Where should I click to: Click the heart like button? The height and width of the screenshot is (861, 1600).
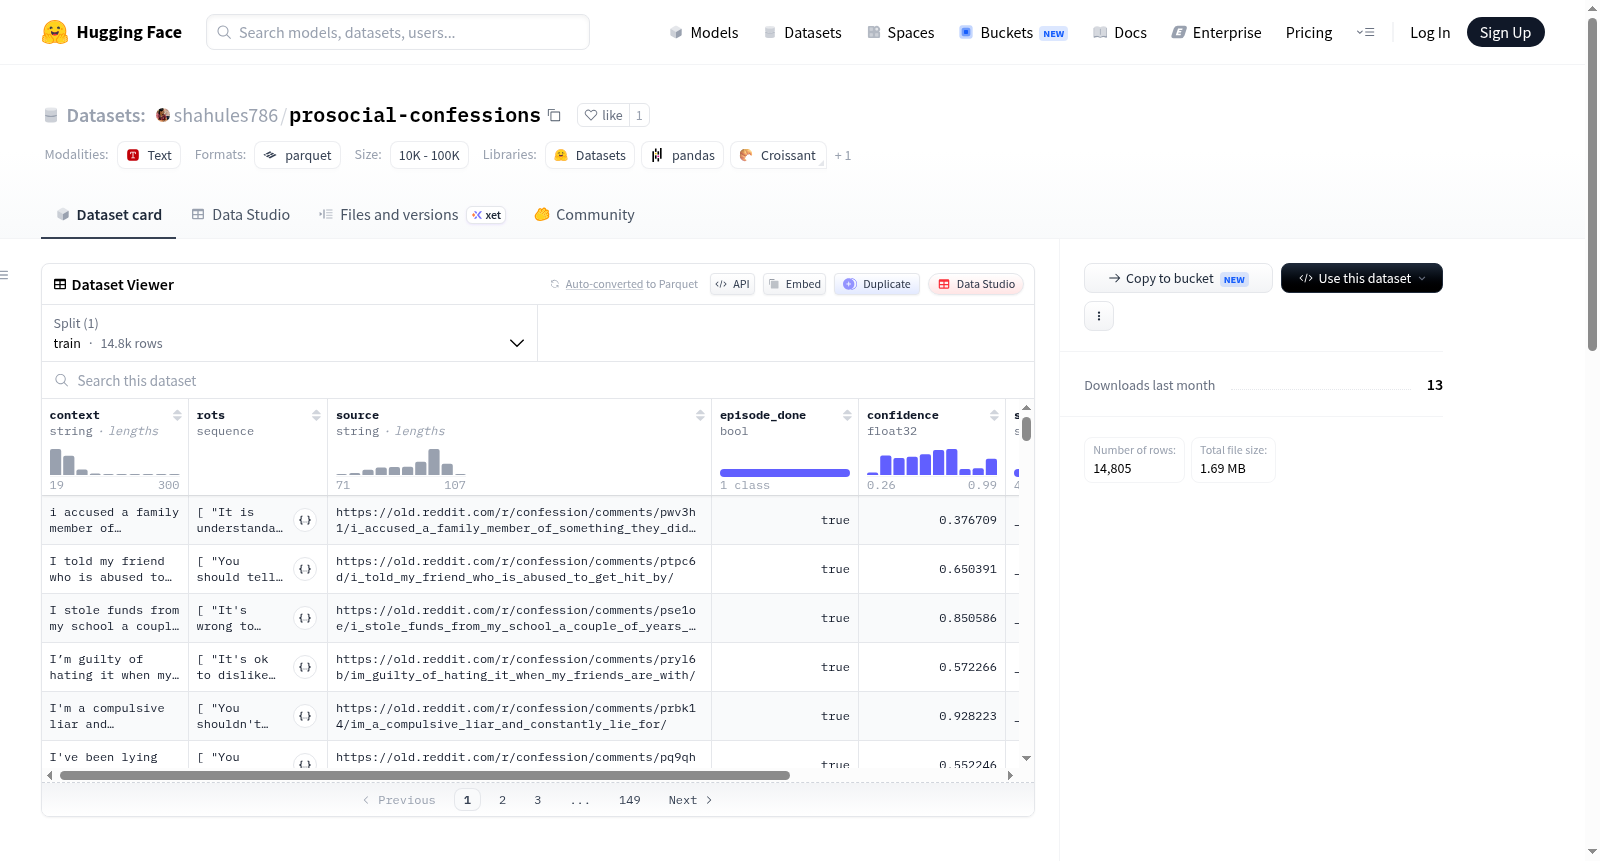603,115
